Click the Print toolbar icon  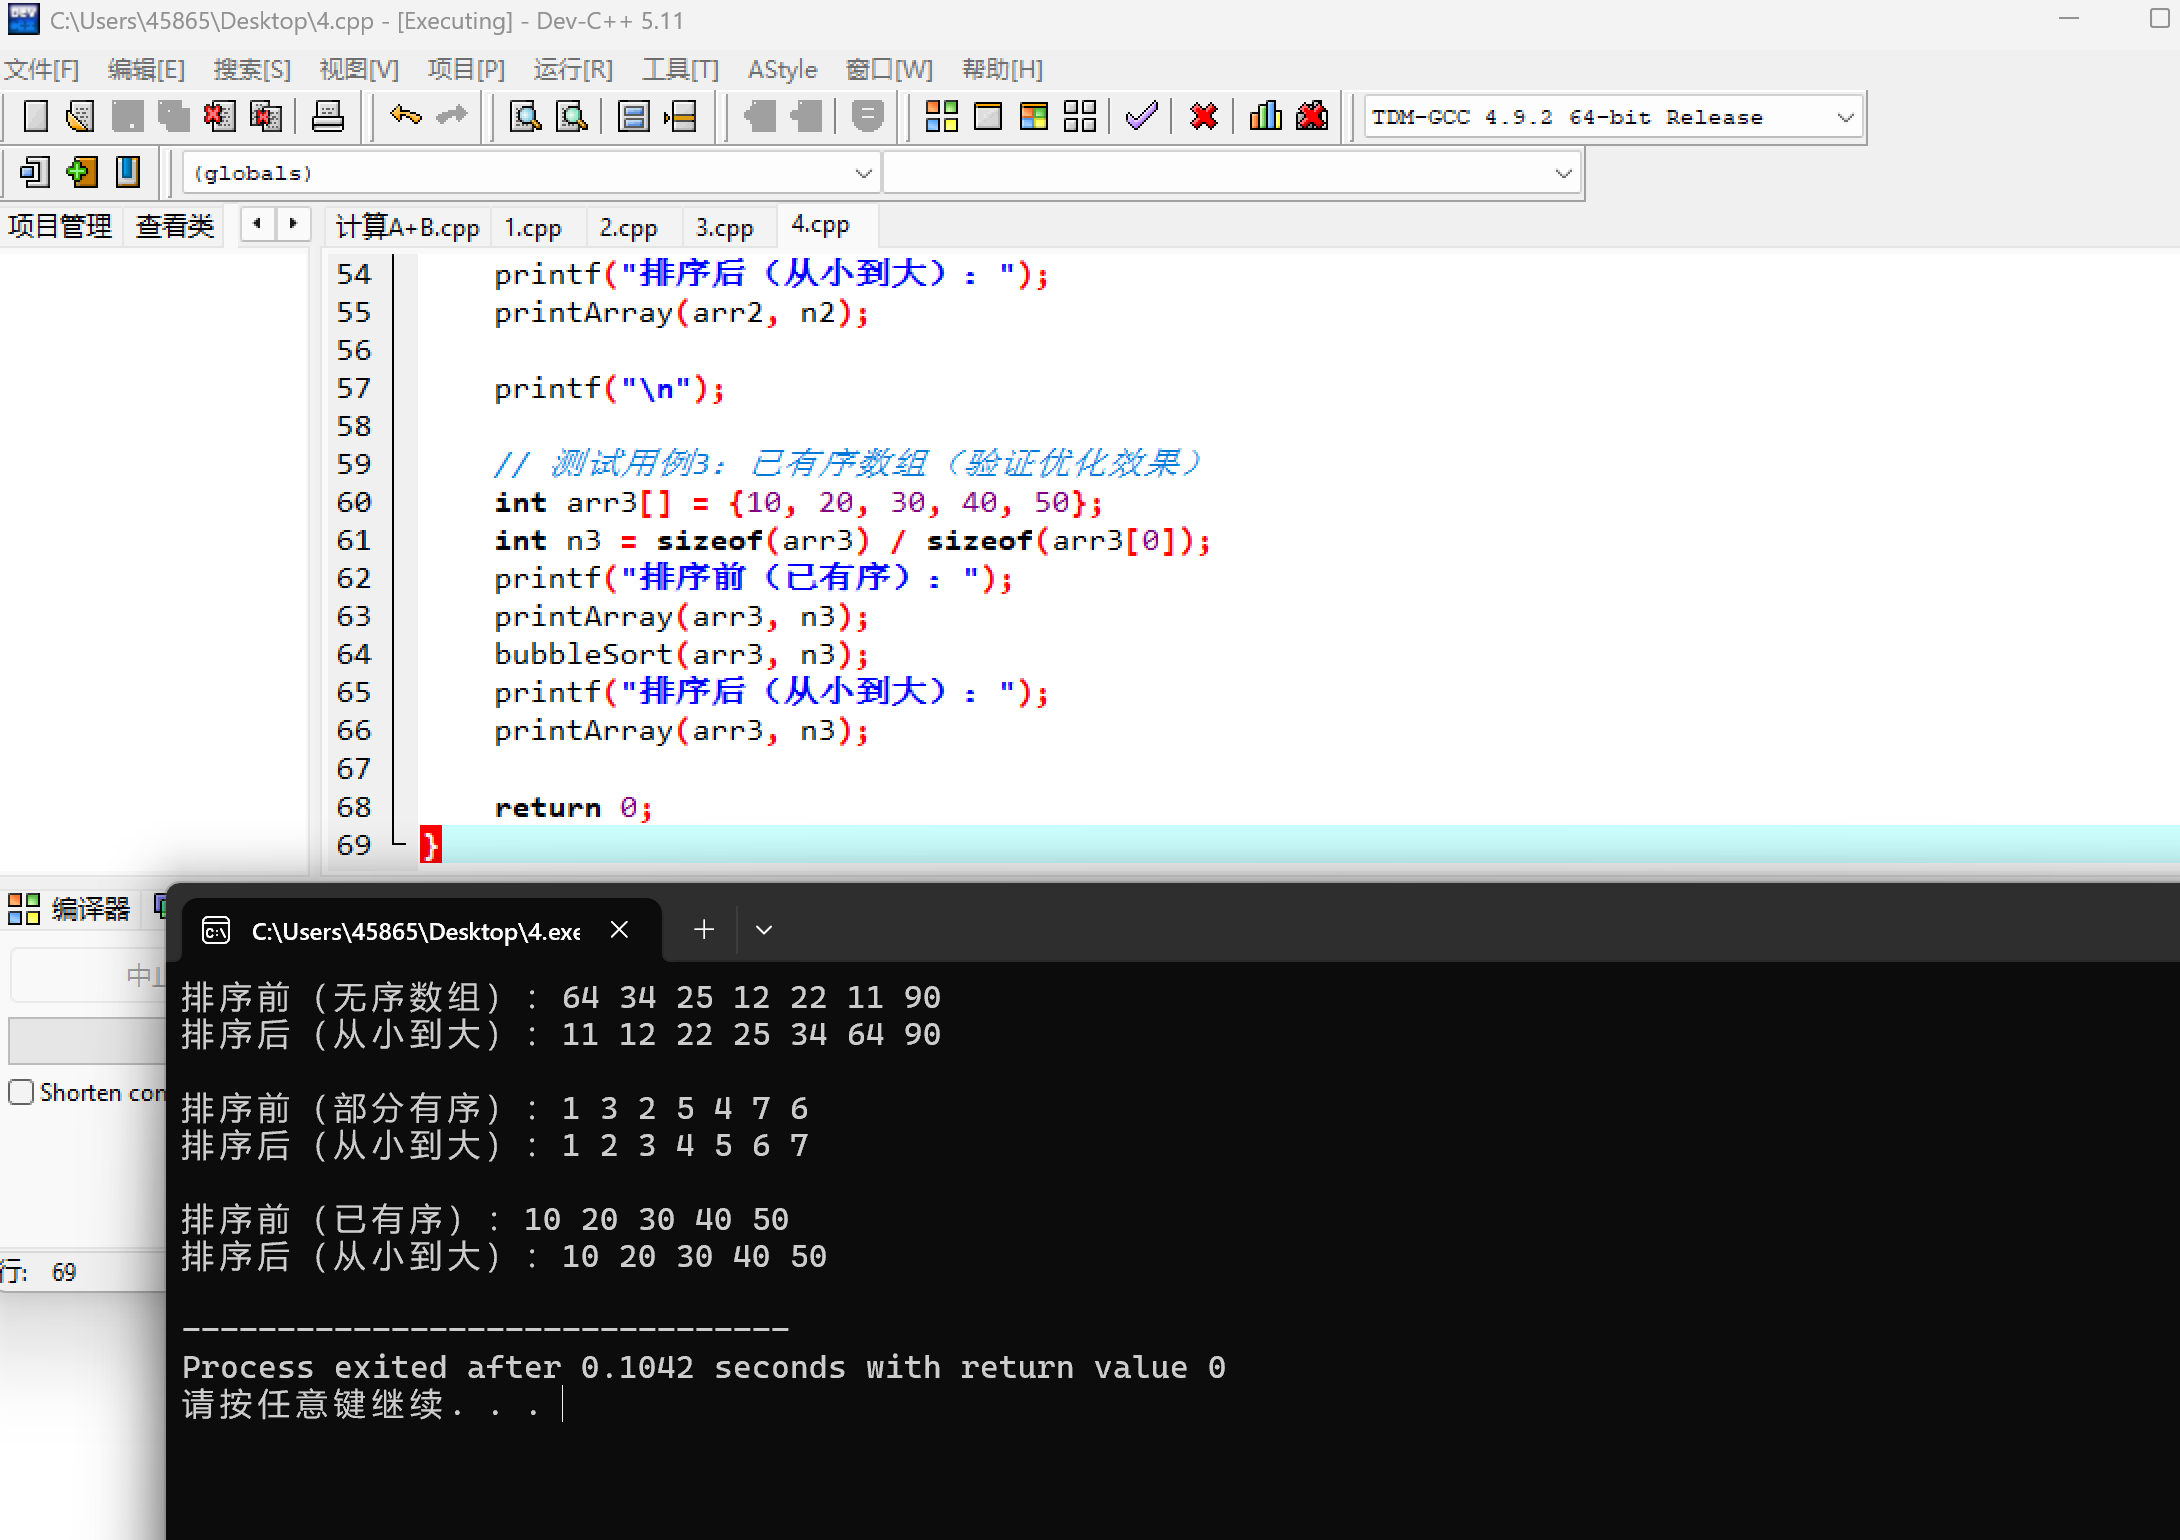[327, 117]
